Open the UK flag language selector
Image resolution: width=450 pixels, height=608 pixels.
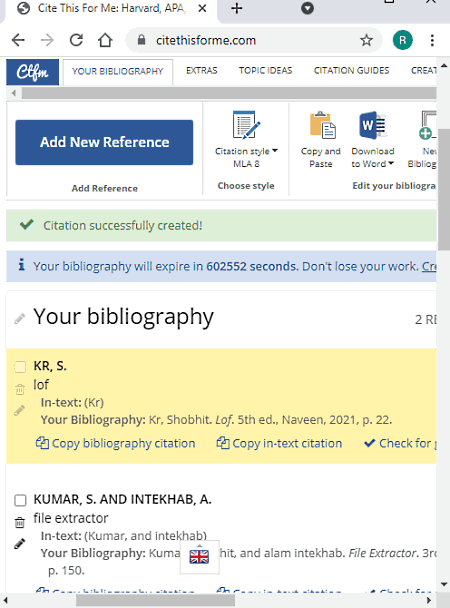(x=199, y=557)
